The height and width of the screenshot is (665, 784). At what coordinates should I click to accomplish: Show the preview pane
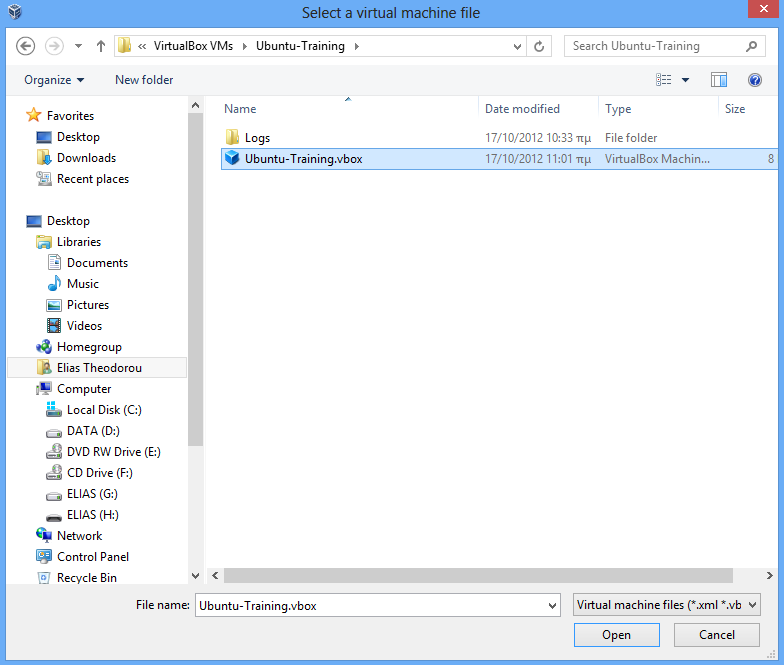[x=718, y=80]
